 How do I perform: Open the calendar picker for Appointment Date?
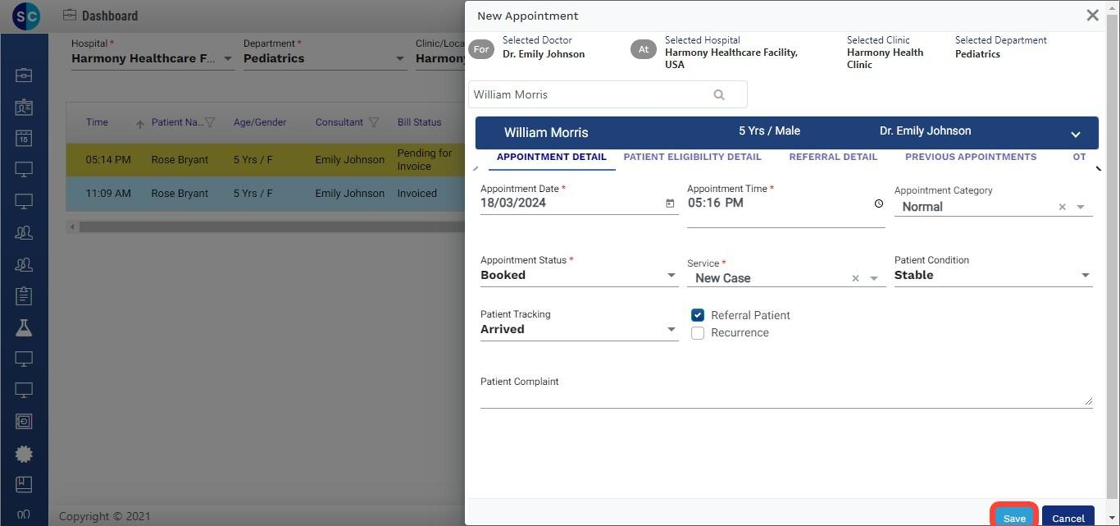click(670, 204)
